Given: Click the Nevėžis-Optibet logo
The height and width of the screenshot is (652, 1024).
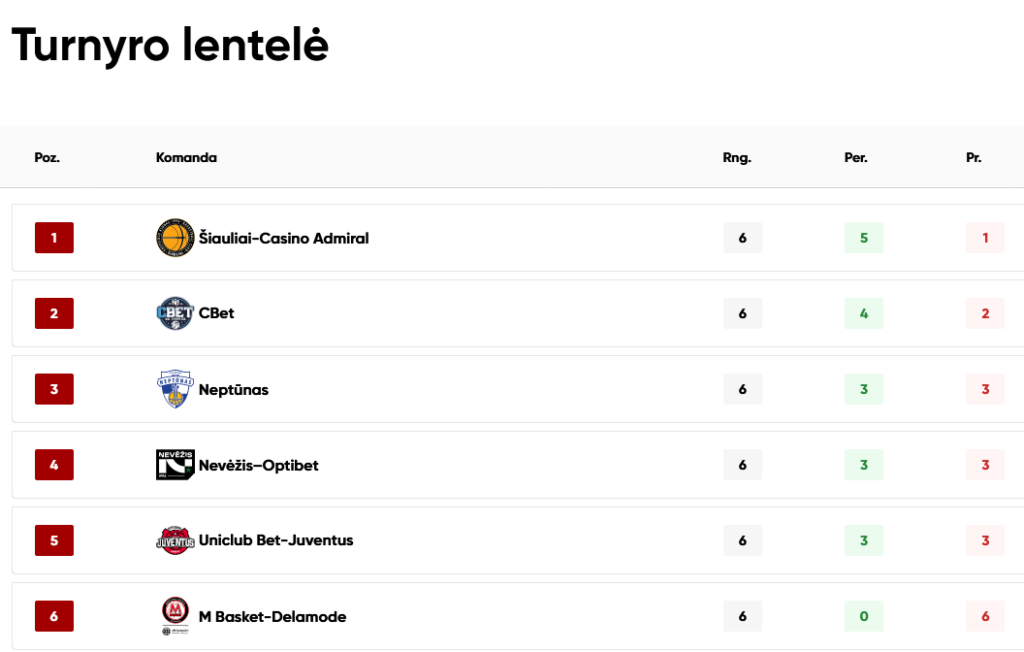Looking at the screenshot, I should tap(175, 465).
